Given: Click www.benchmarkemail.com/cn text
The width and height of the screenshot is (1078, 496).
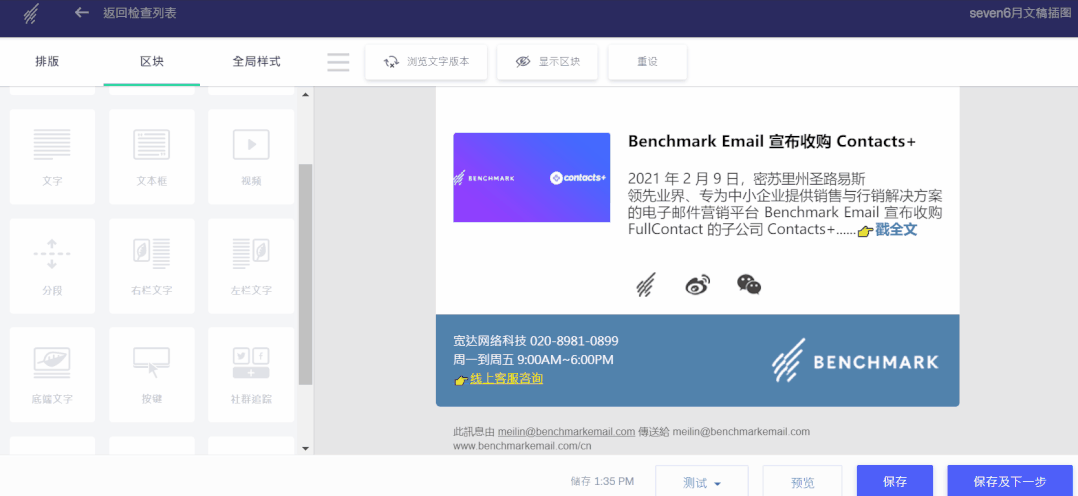Looking at the screenshot, I should (x=522, y=446).
